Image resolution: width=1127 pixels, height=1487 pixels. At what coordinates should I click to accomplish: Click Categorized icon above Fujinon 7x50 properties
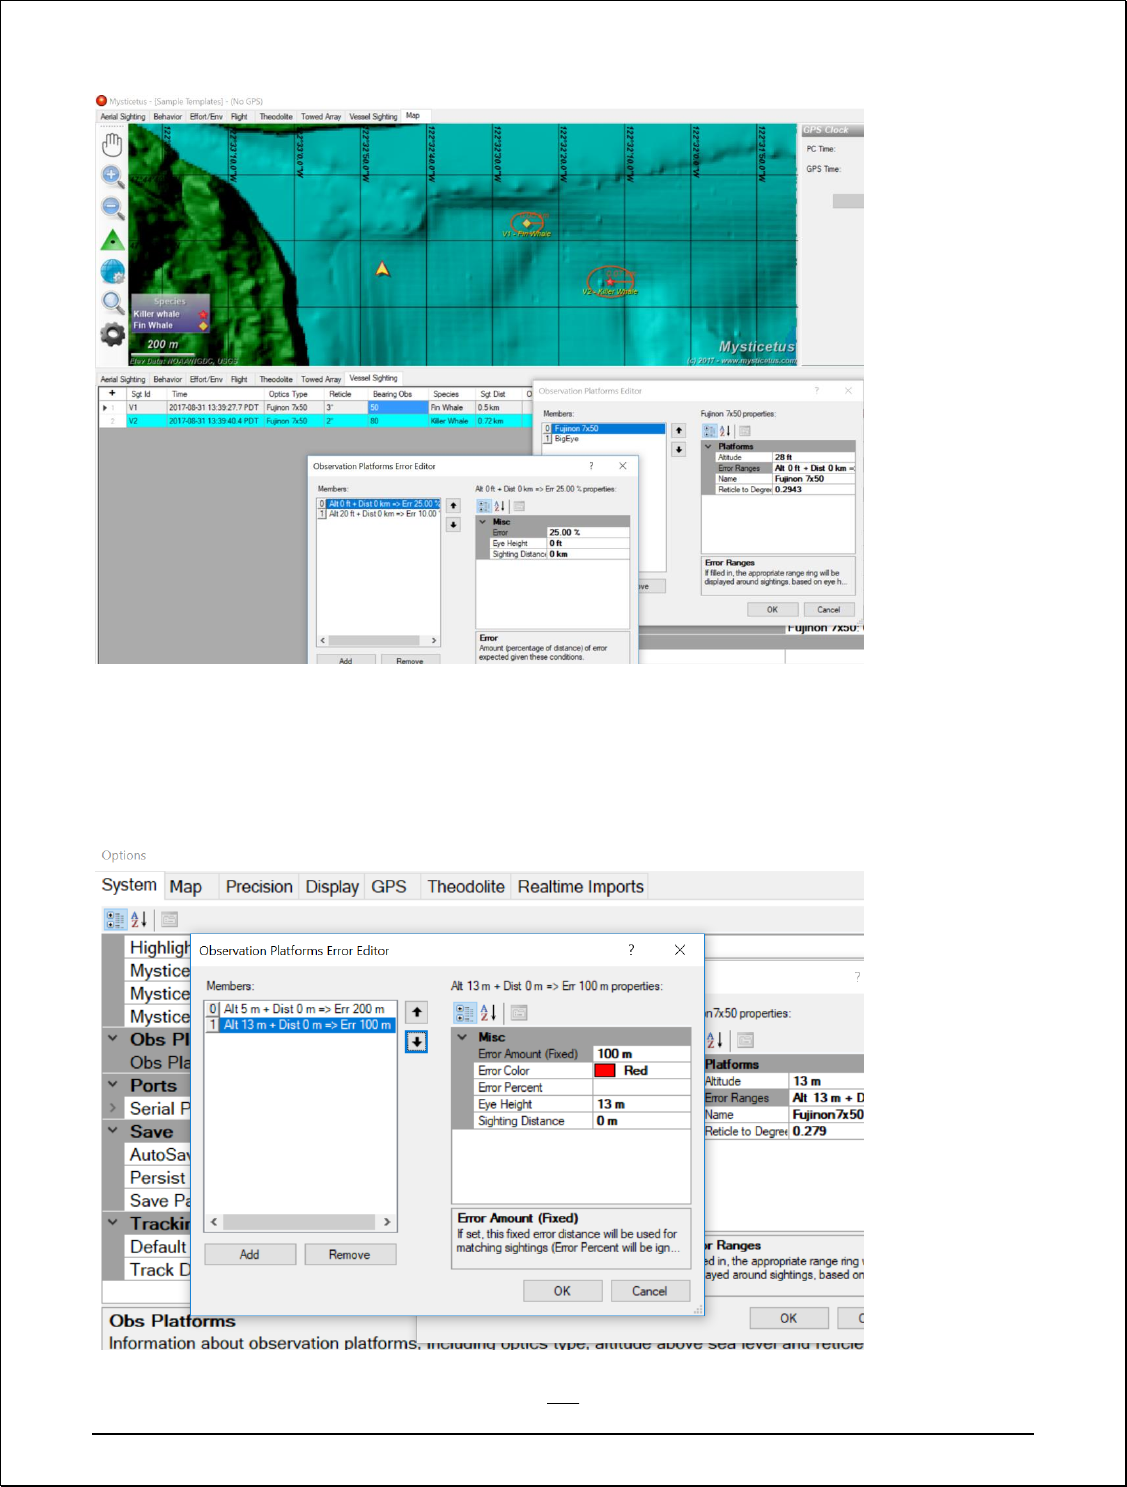click(x=710, y=431)
